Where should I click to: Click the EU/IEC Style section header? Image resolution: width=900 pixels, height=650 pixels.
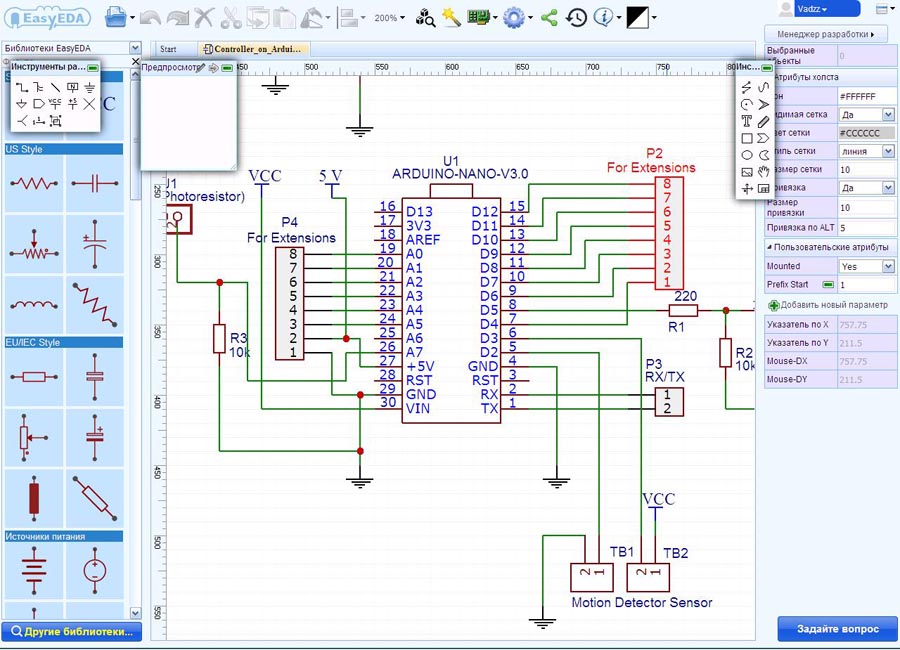[x=63, y=342]
